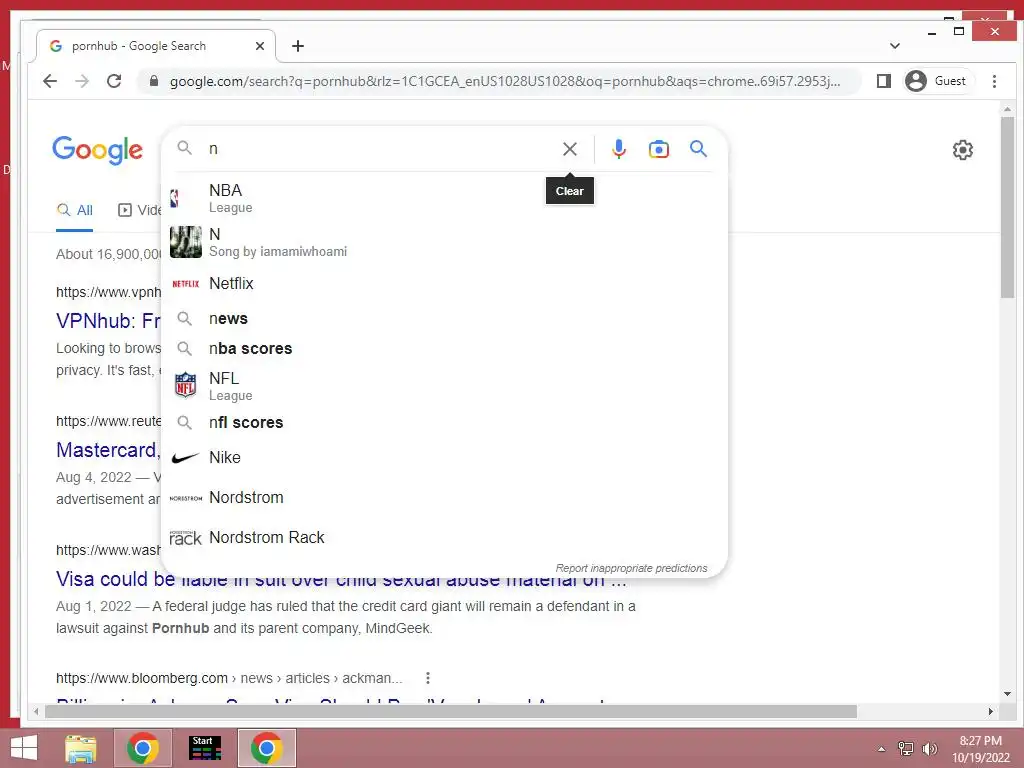Open network status tray icon

point(906,749)
